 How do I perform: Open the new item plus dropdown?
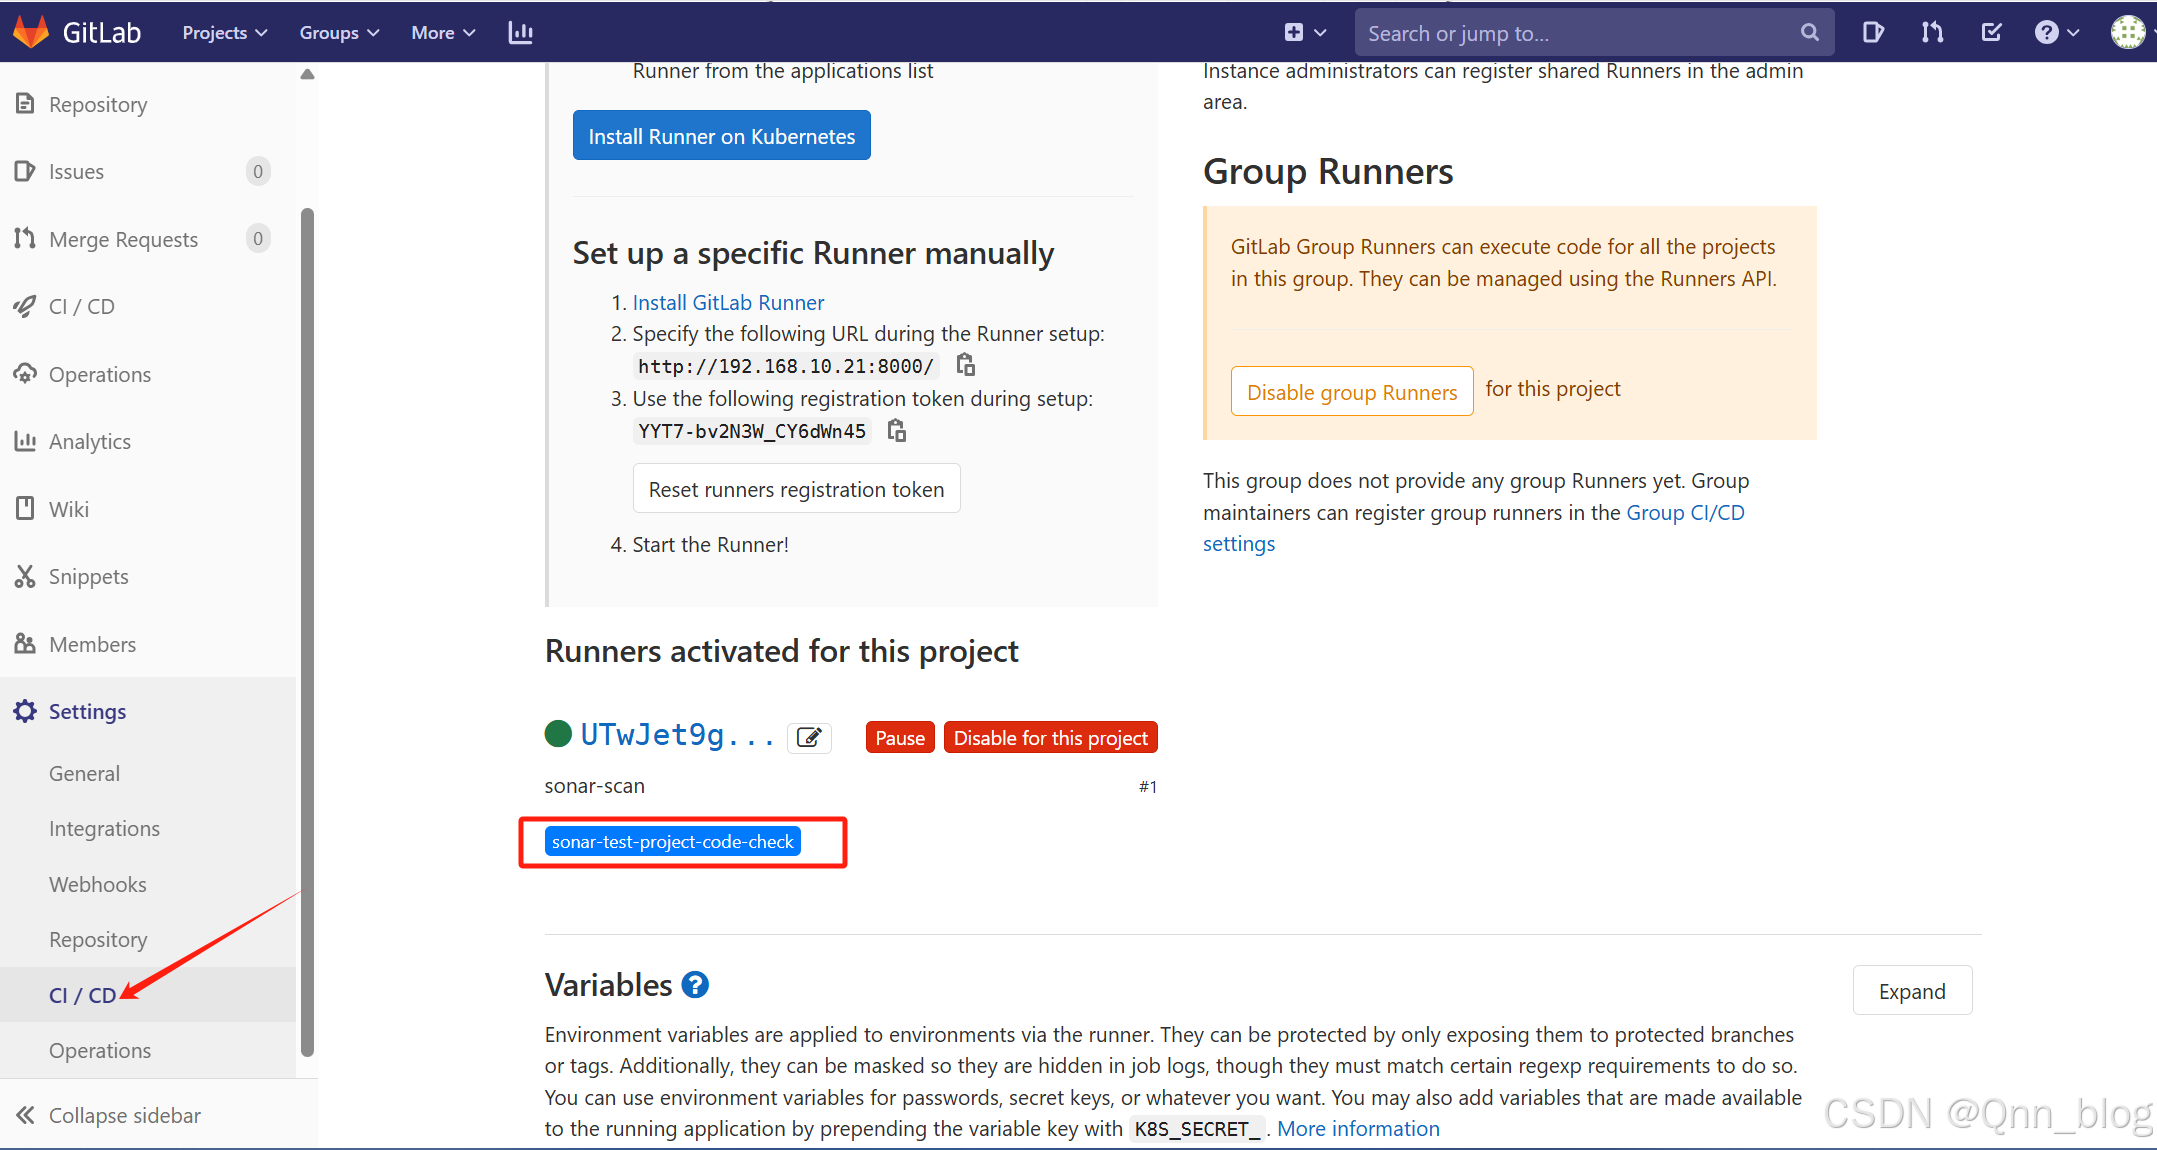click(x=1305, y=32)
